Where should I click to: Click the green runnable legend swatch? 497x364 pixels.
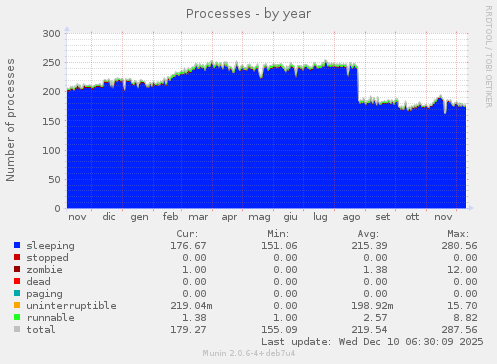point(17,317)
